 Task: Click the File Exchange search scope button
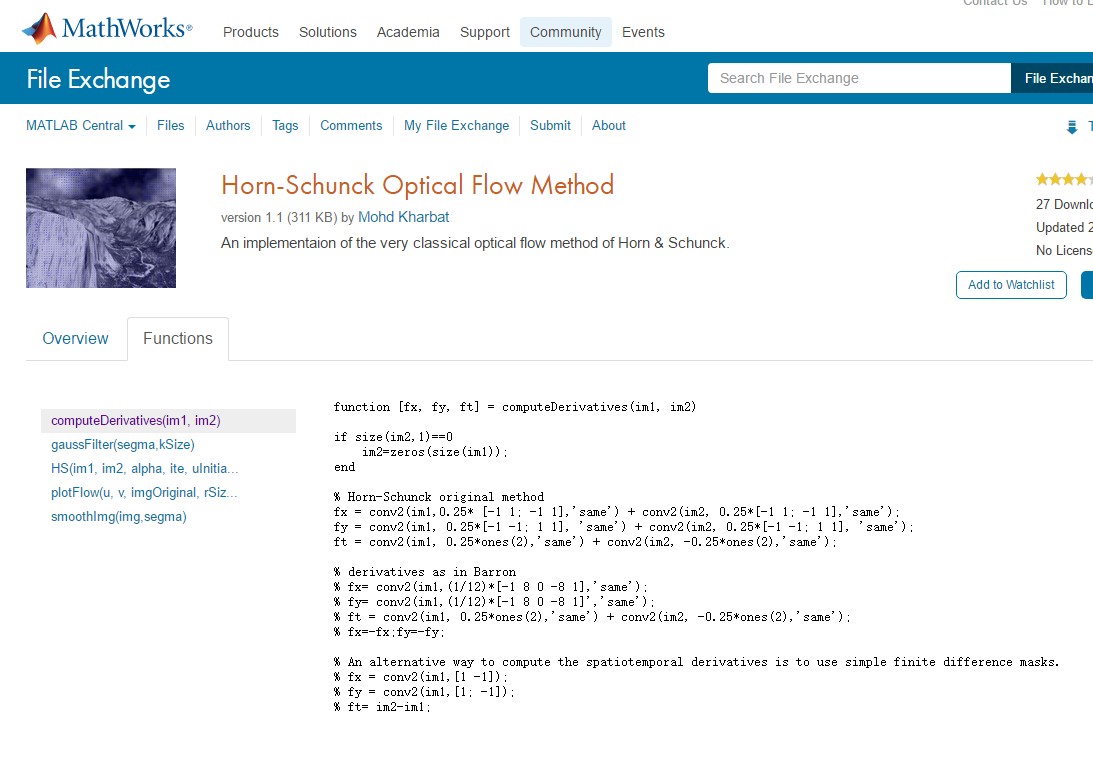1052,78
